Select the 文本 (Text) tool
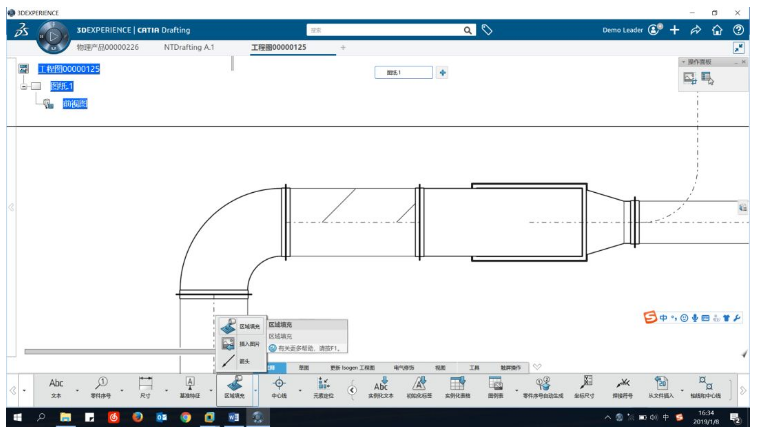The image size is (759, 432). pos(56,388)
